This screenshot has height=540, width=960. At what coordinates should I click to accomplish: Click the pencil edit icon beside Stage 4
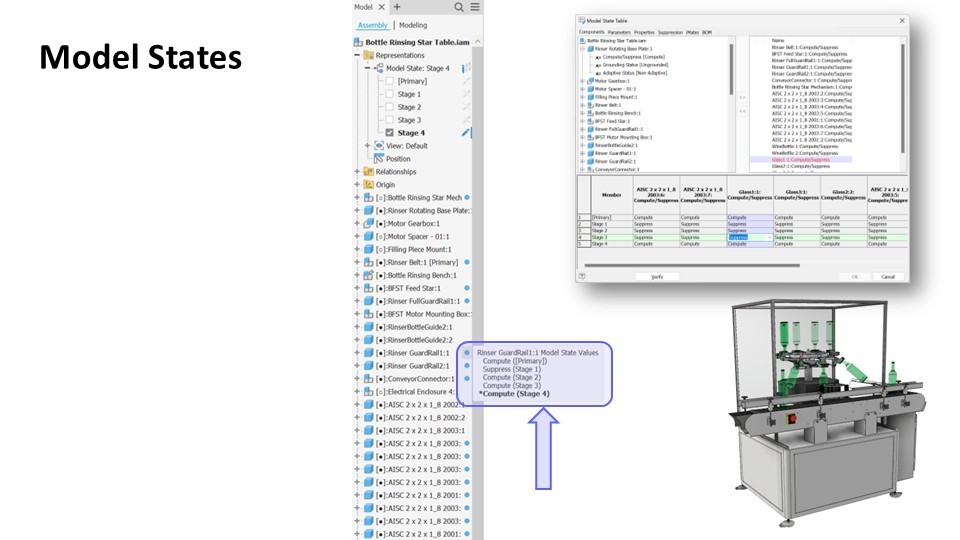coord(466,132)
